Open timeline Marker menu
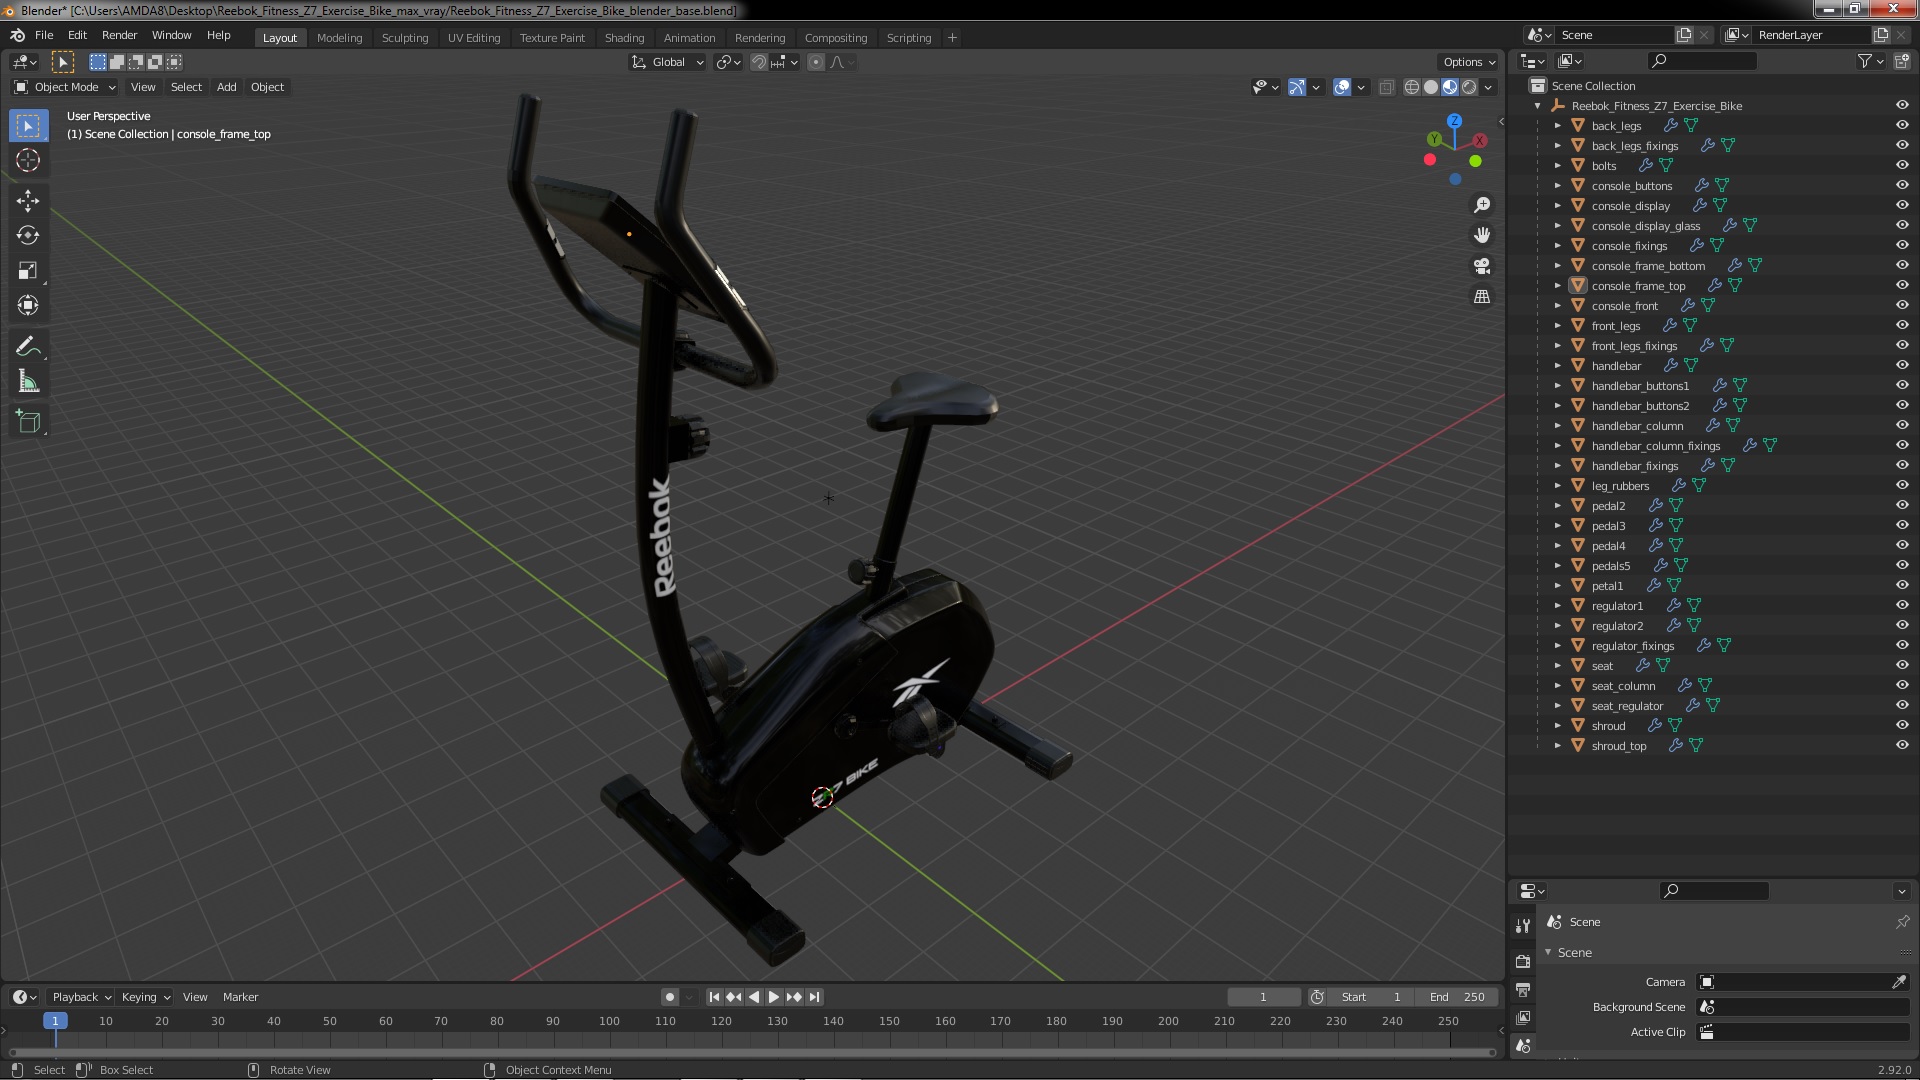1920x1080 pixels. pyautogui.click(x=240, y=997)
